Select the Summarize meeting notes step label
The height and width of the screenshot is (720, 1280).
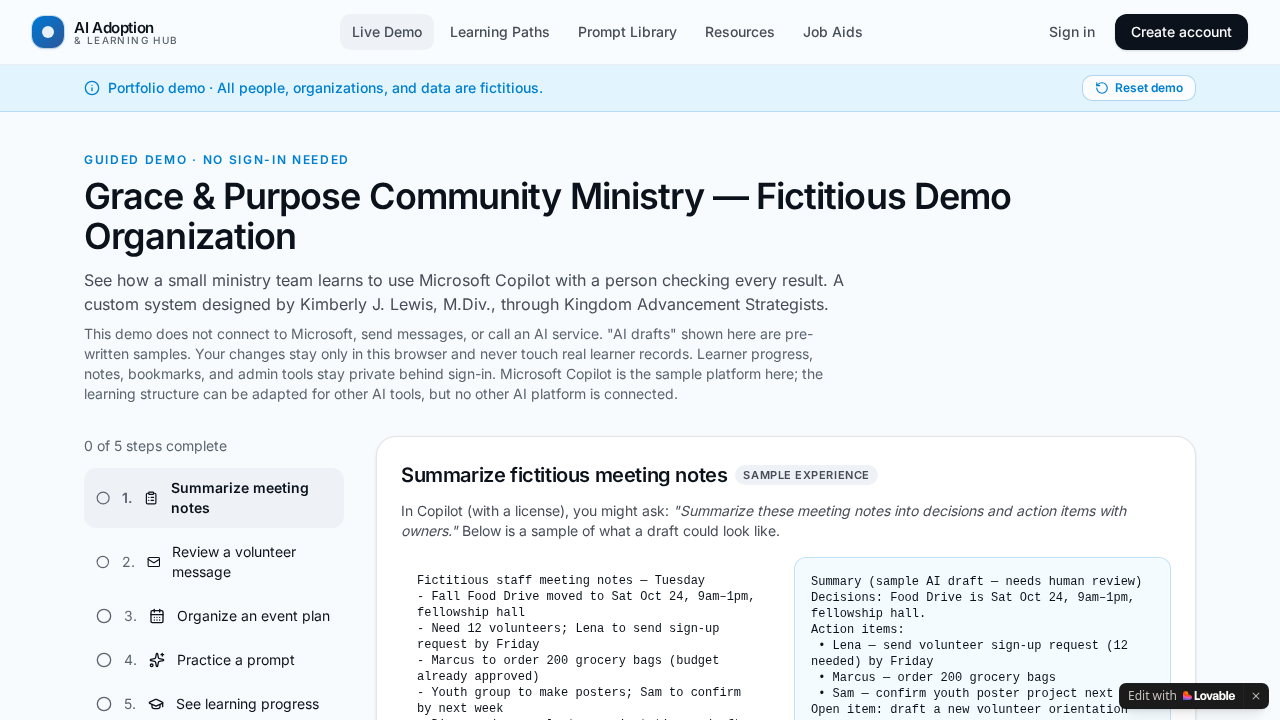point(240,498)
